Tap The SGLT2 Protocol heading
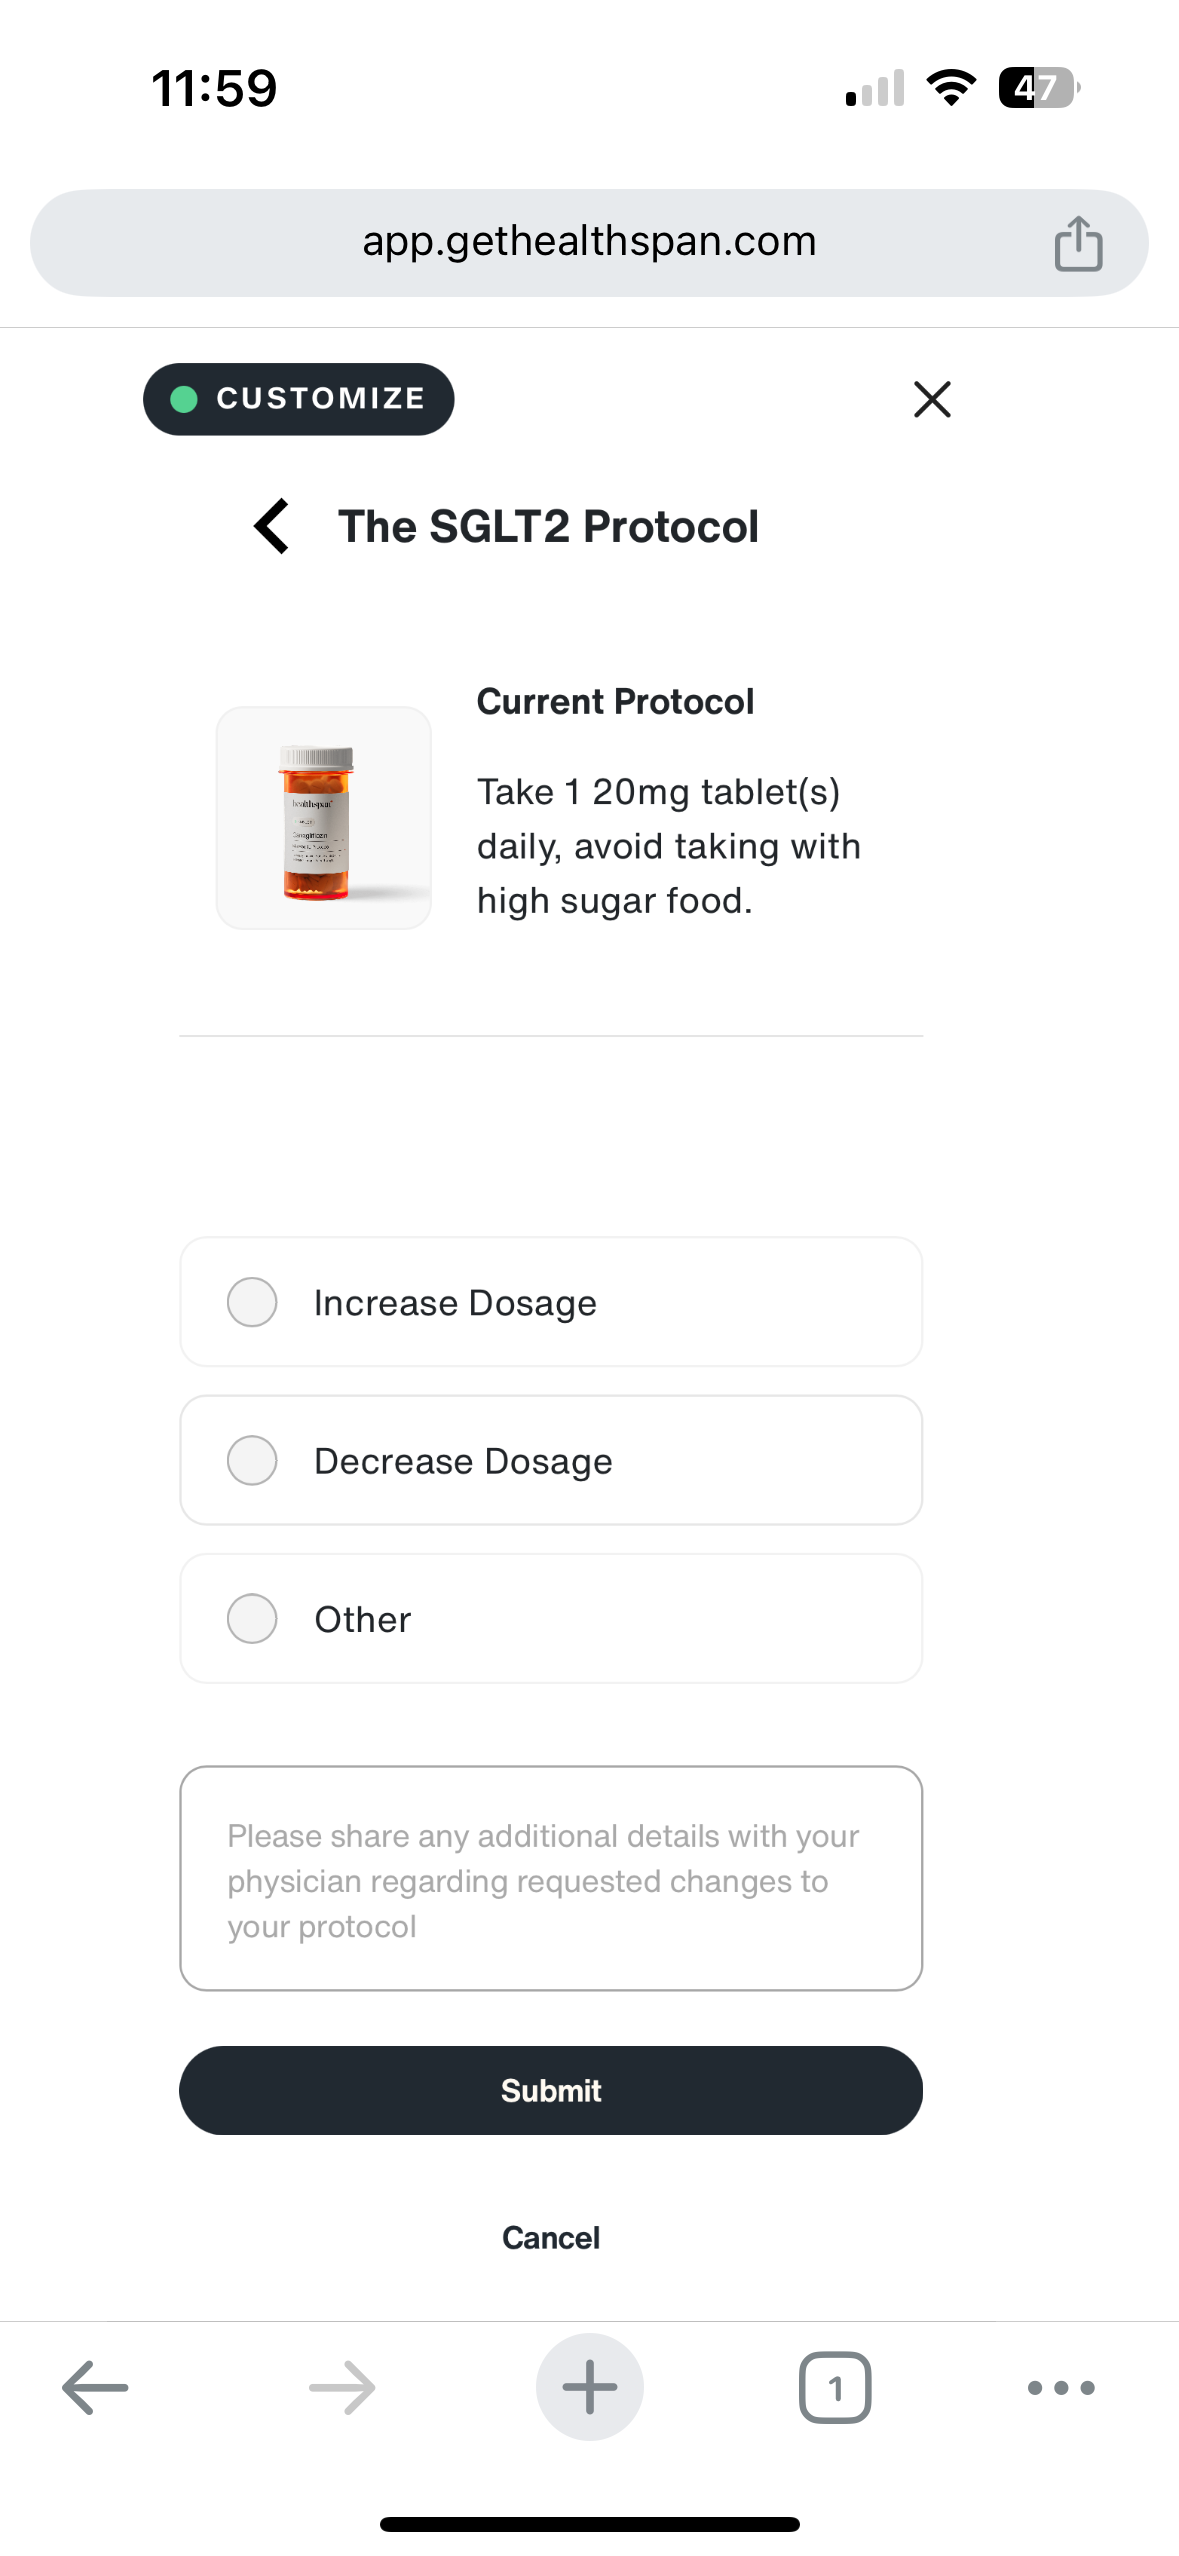Screen dimensions: 1179x2556 [548, 526]
